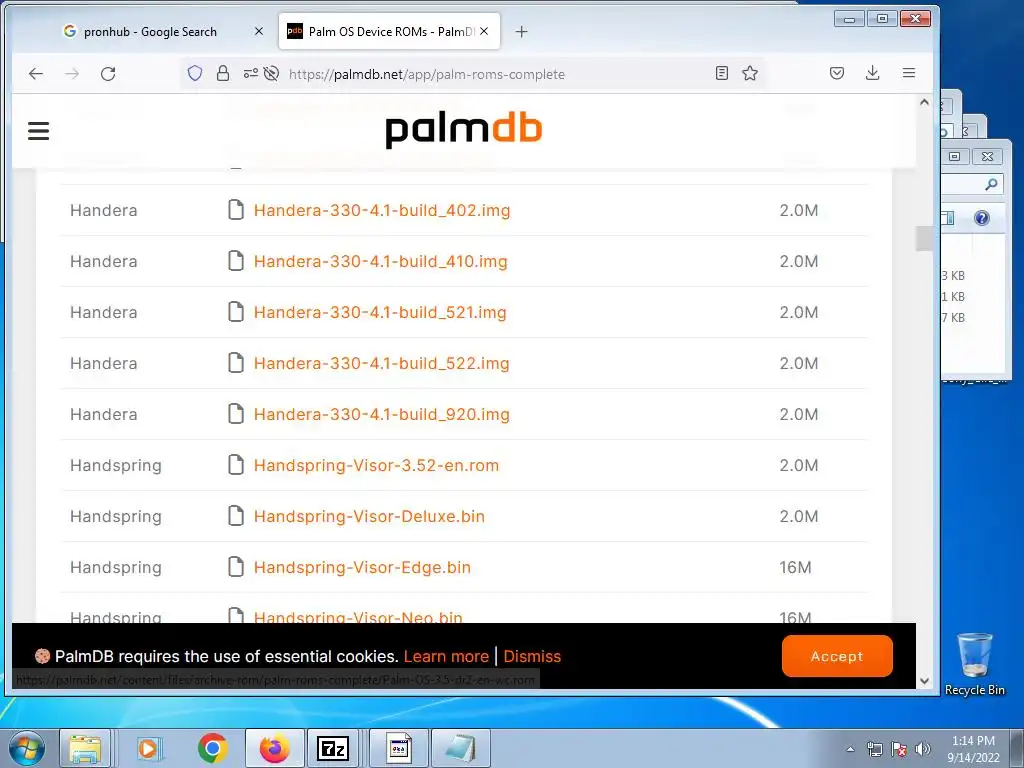Go back using the browser back arrow
1024x768 pixels.
(36, 74)
